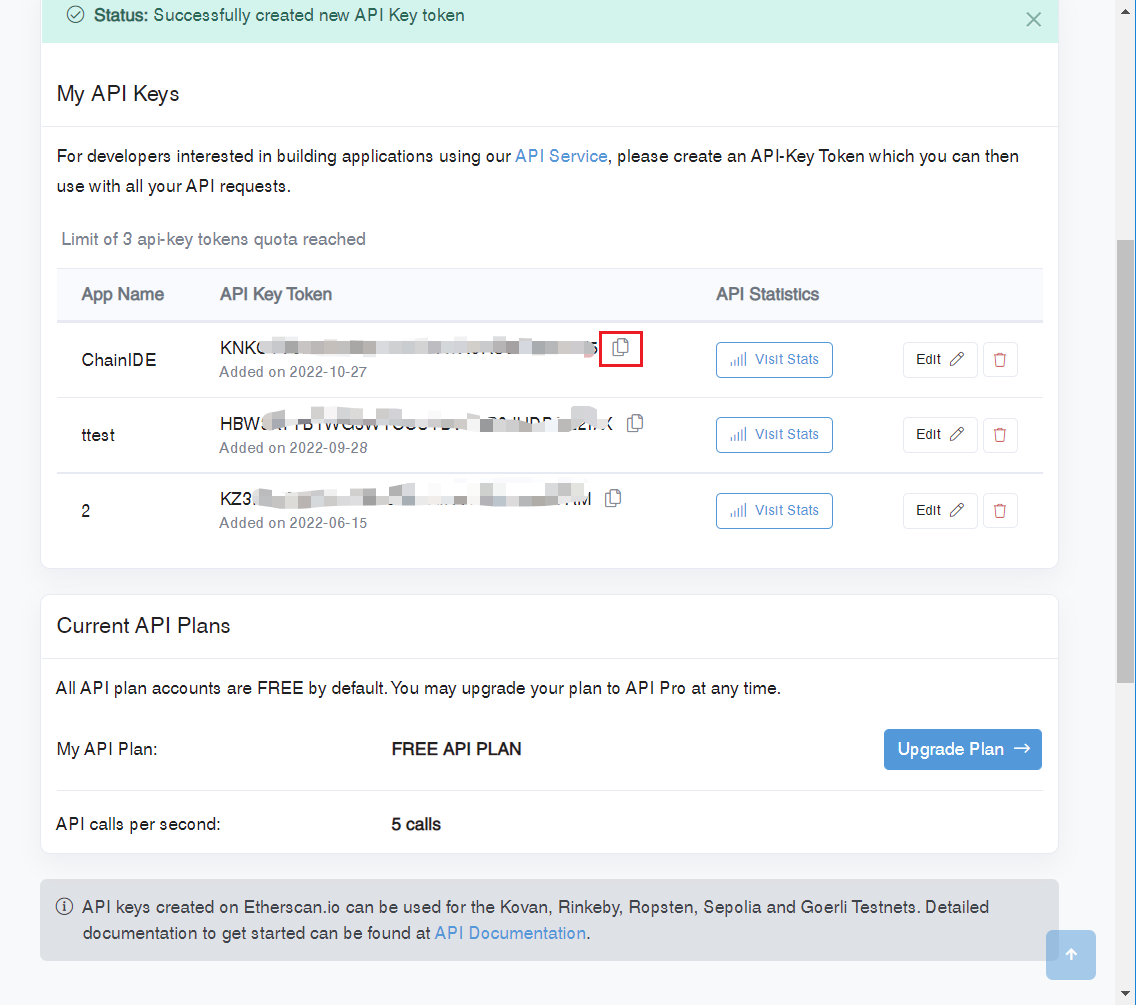Edit the API key named 2
This screenshot has width=1136, height=1005.
point(940,510)
